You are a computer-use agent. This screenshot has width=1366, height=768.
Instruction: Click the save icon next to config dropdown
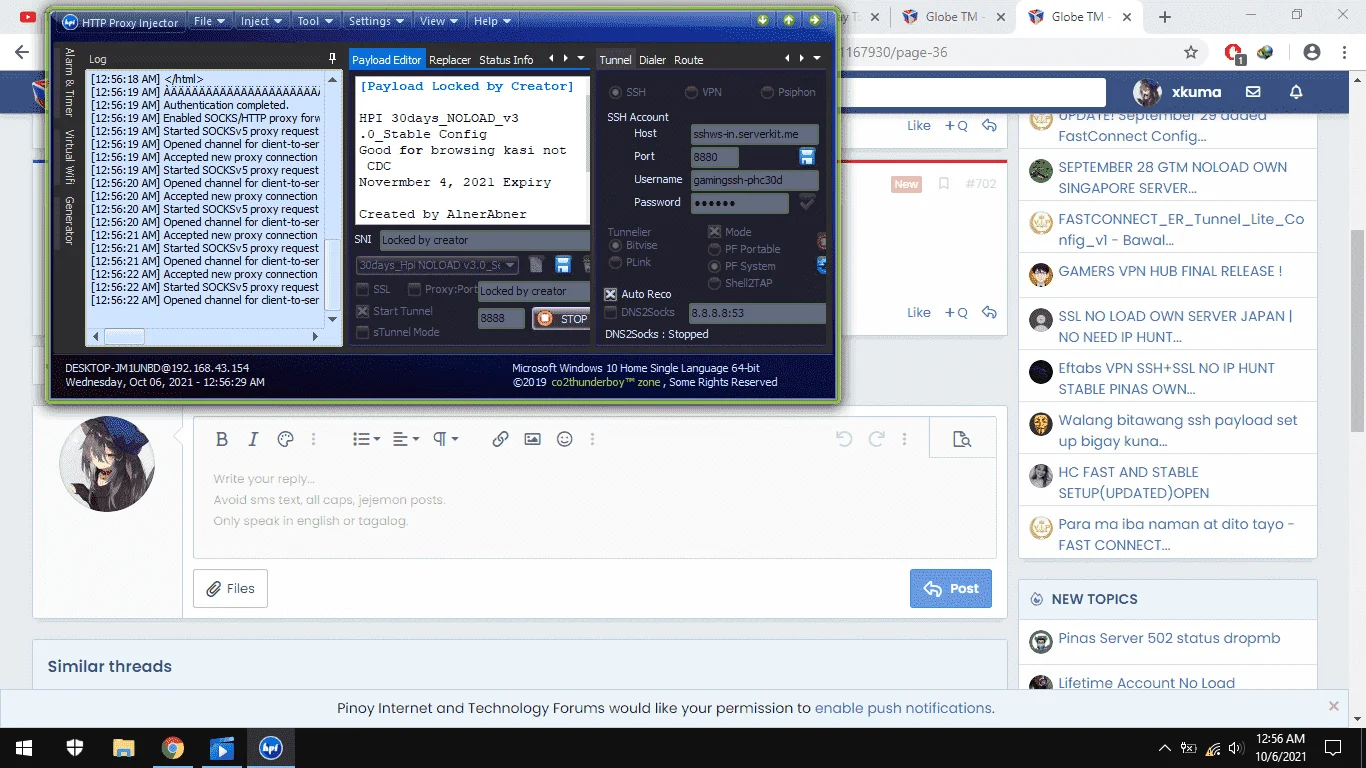coord(563,265)
